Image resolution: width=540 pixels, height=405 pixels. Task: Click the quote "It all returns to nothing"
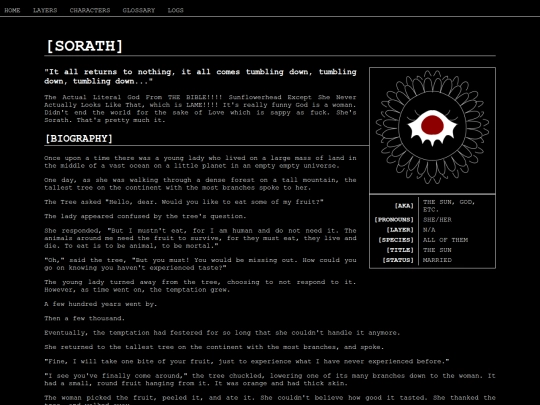coord(200,76)
